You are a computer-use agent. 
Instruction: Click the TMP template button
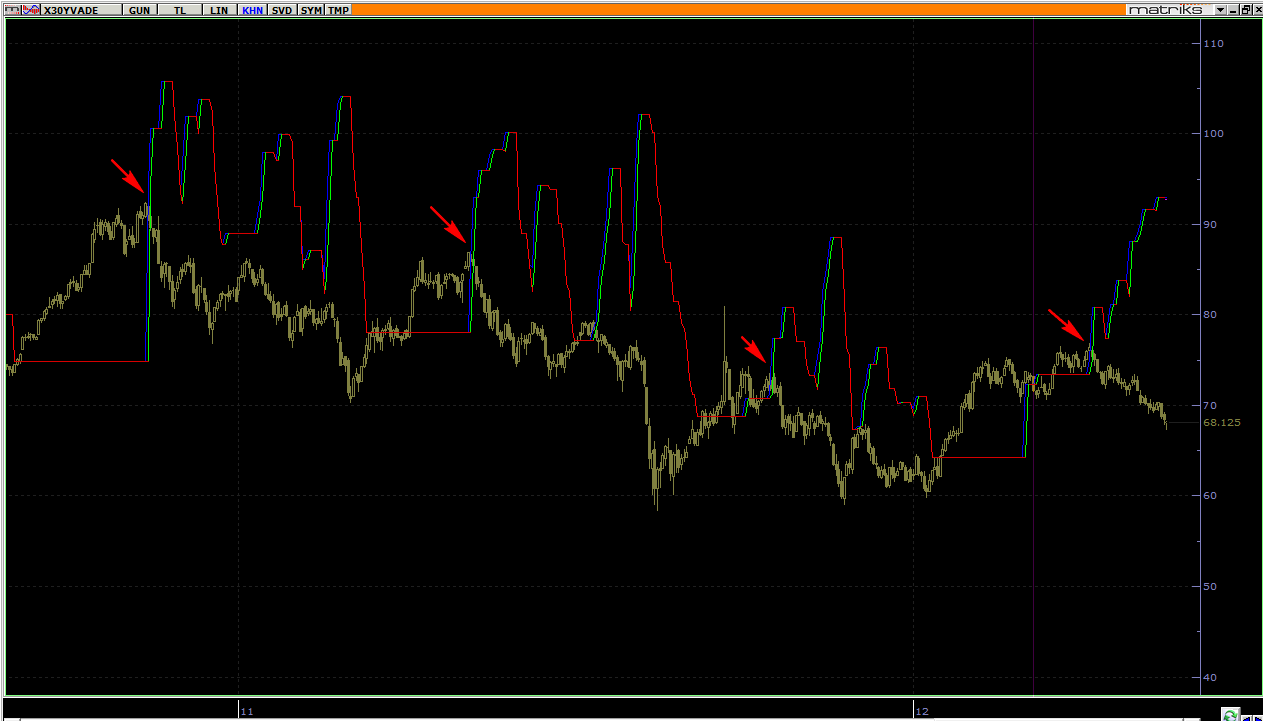(x=338, y=10)
